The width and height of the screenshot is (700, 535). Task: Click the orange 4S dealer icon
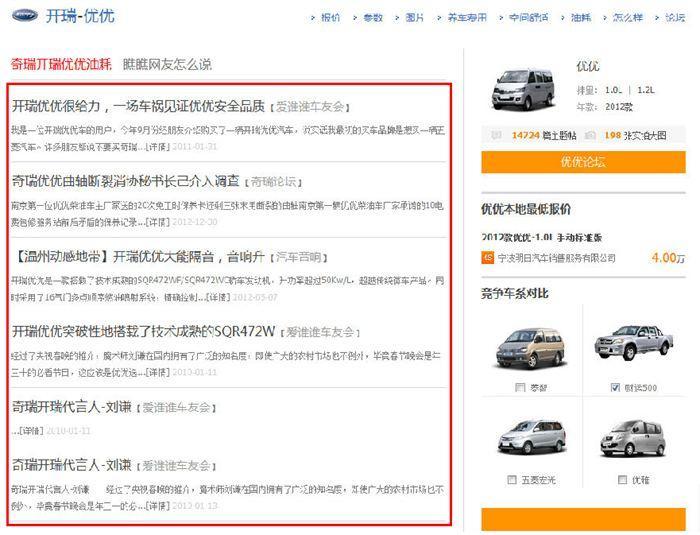click(488, 258)
